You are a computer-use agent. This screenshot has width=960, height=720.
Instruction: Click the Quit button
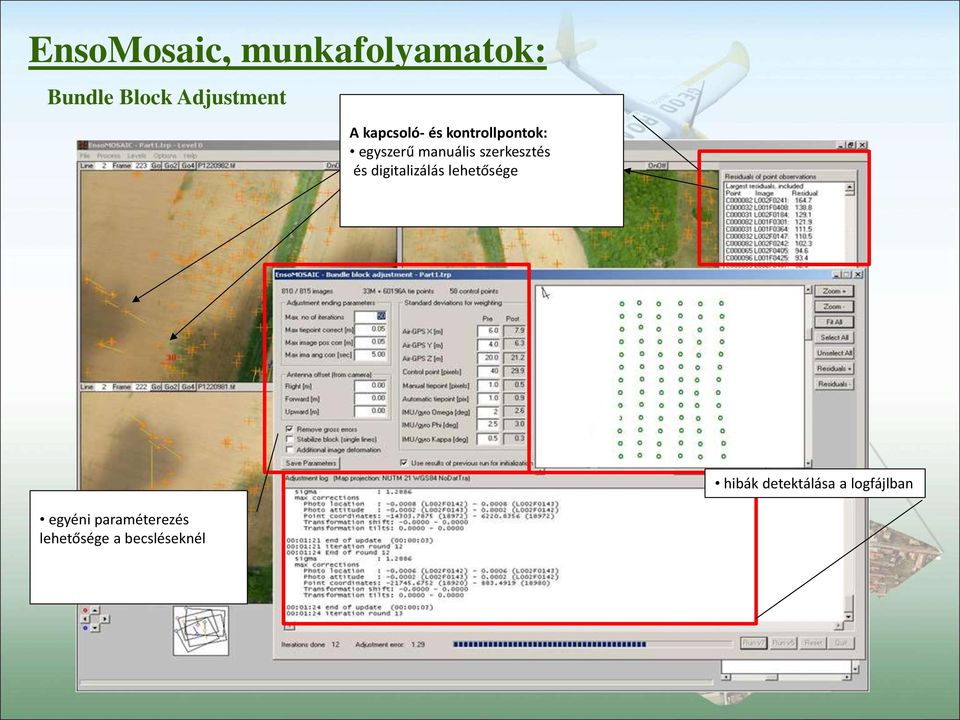click(841, 643)
